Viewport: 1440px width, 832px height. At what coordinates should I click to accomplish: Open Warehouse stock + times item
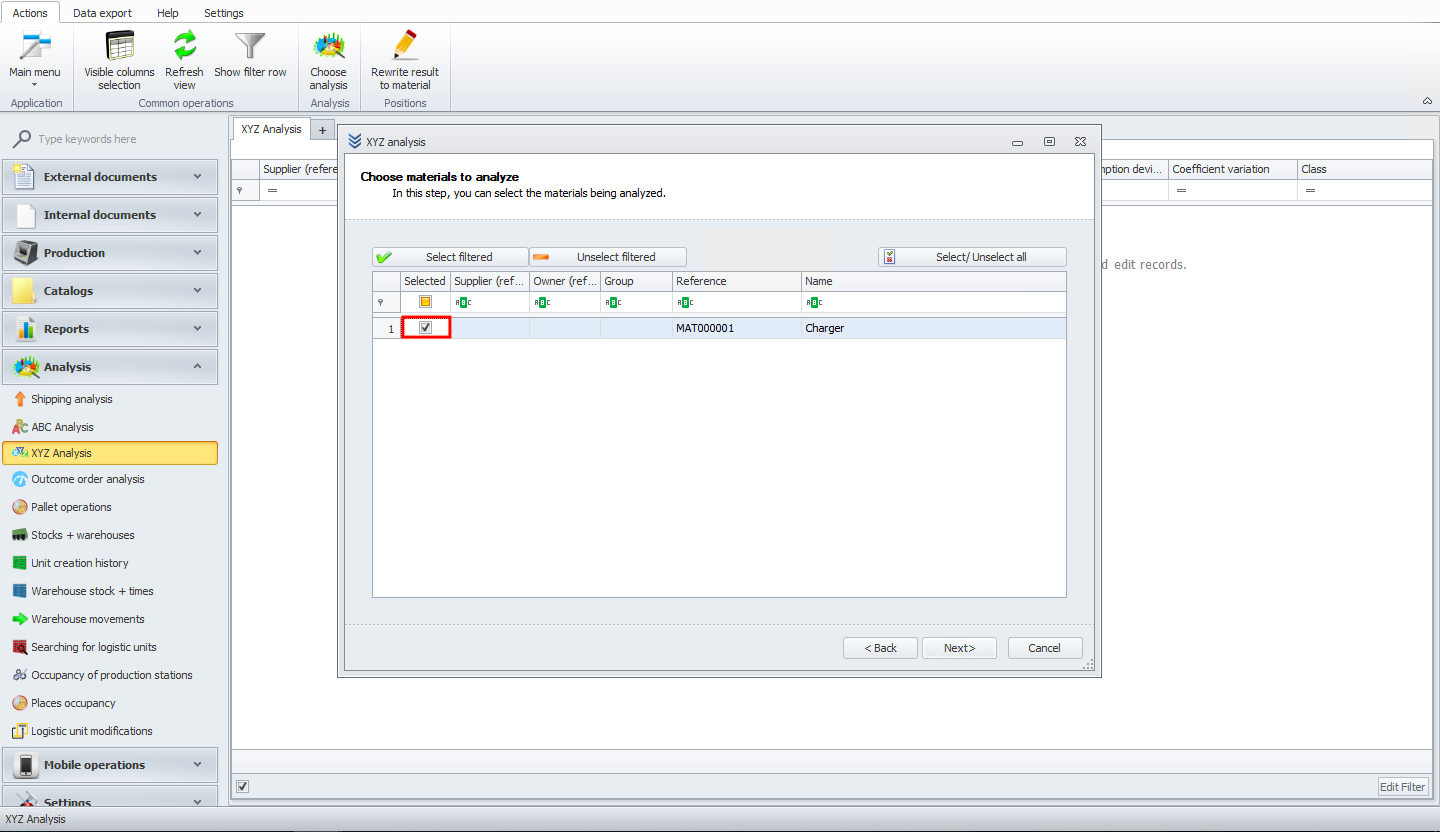(x=92, y=591)
